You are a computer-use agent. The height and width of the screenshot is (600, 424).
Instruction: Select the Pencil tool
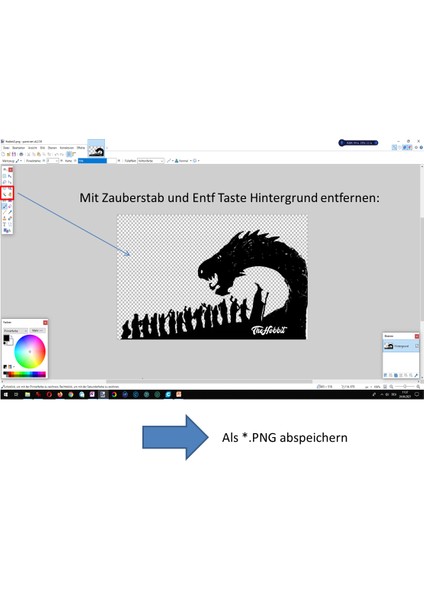coord(5,212)
